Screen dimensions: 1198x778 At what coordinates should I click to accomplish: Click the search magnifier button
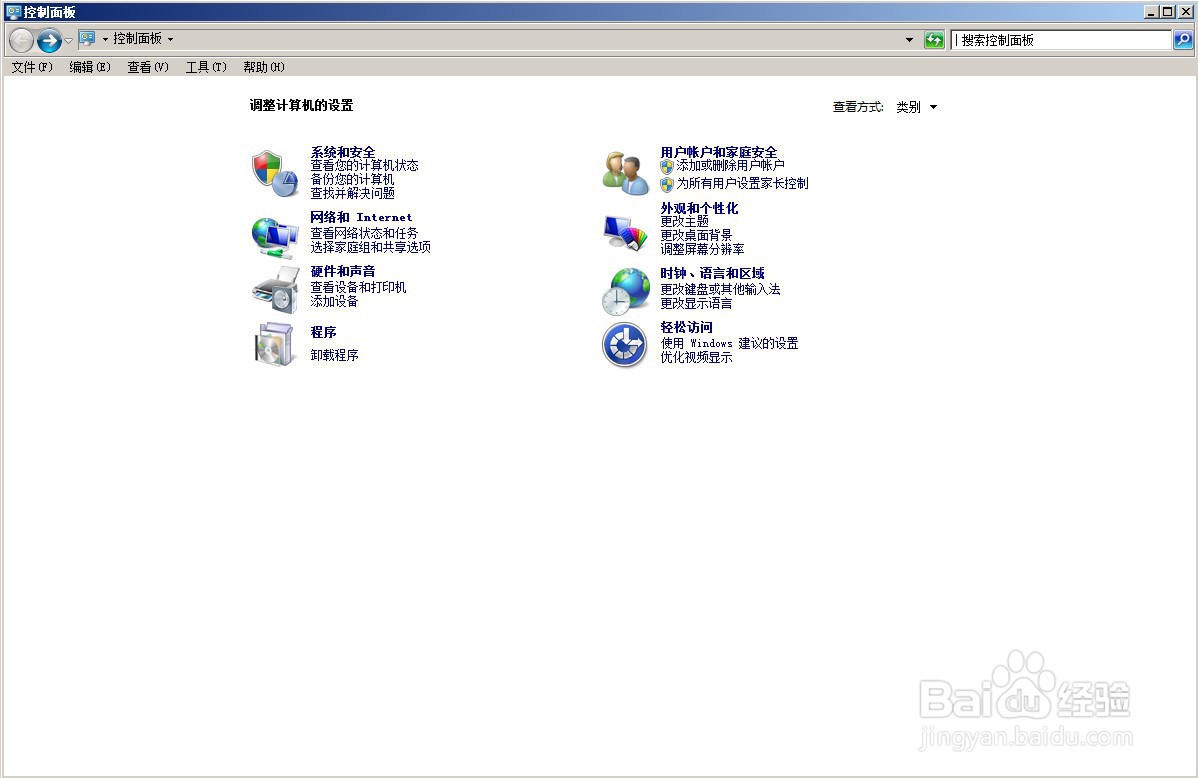pos(1183,40)
